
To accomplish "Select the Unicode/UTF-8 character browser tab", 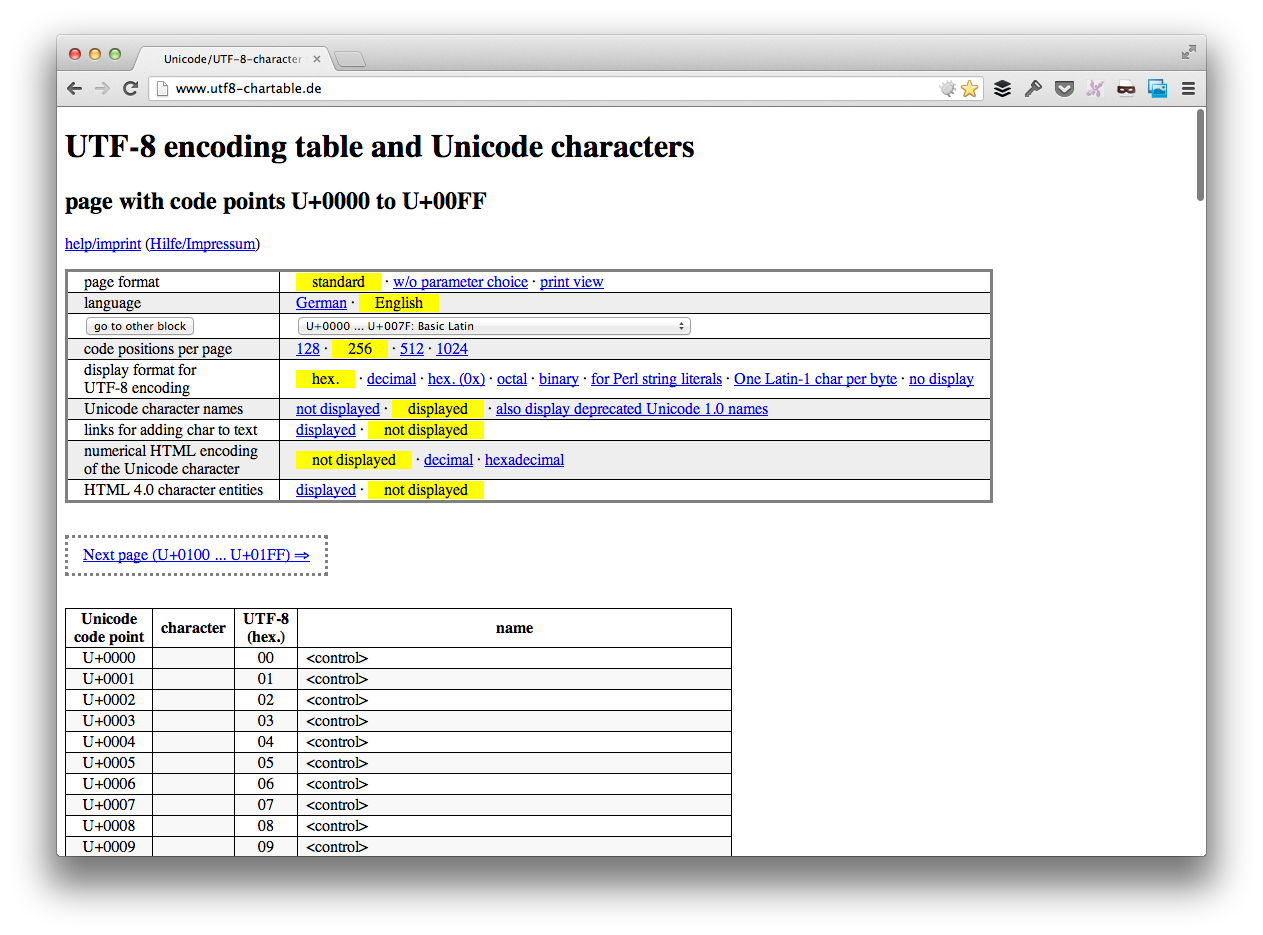I will click(232, 59).
